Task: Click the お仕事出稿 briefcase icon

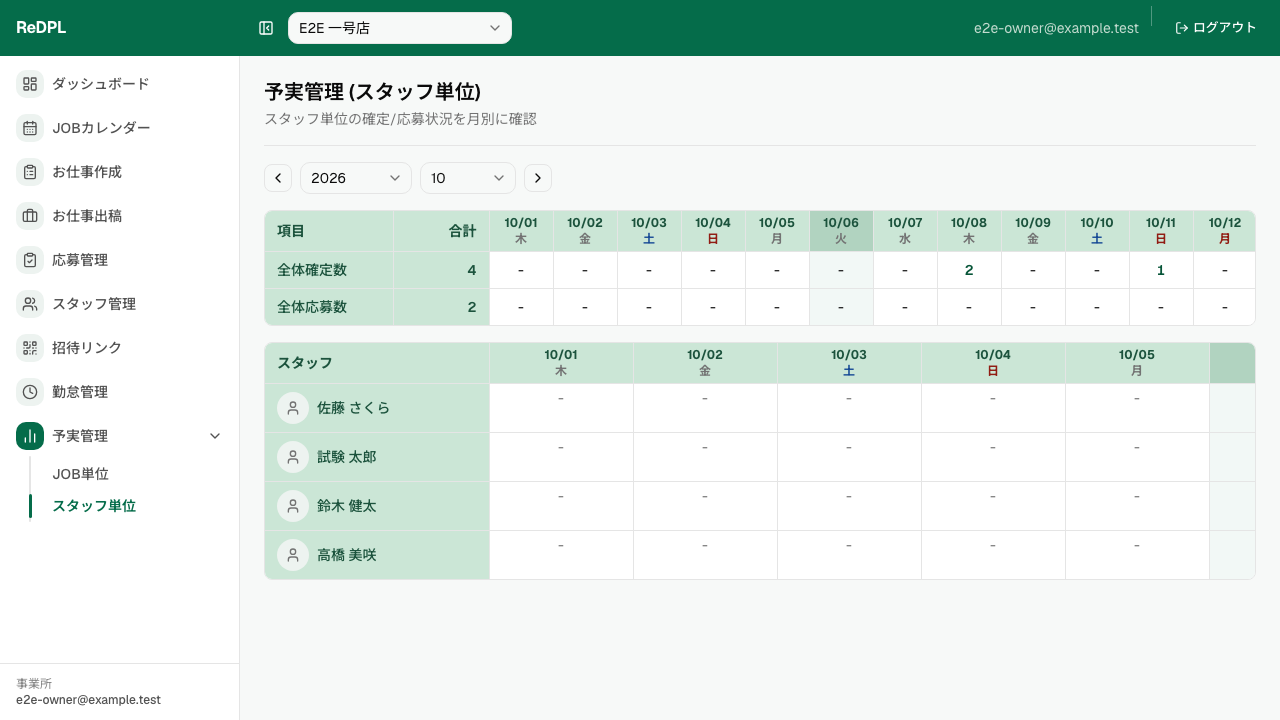Action: (x=30, y=216)
